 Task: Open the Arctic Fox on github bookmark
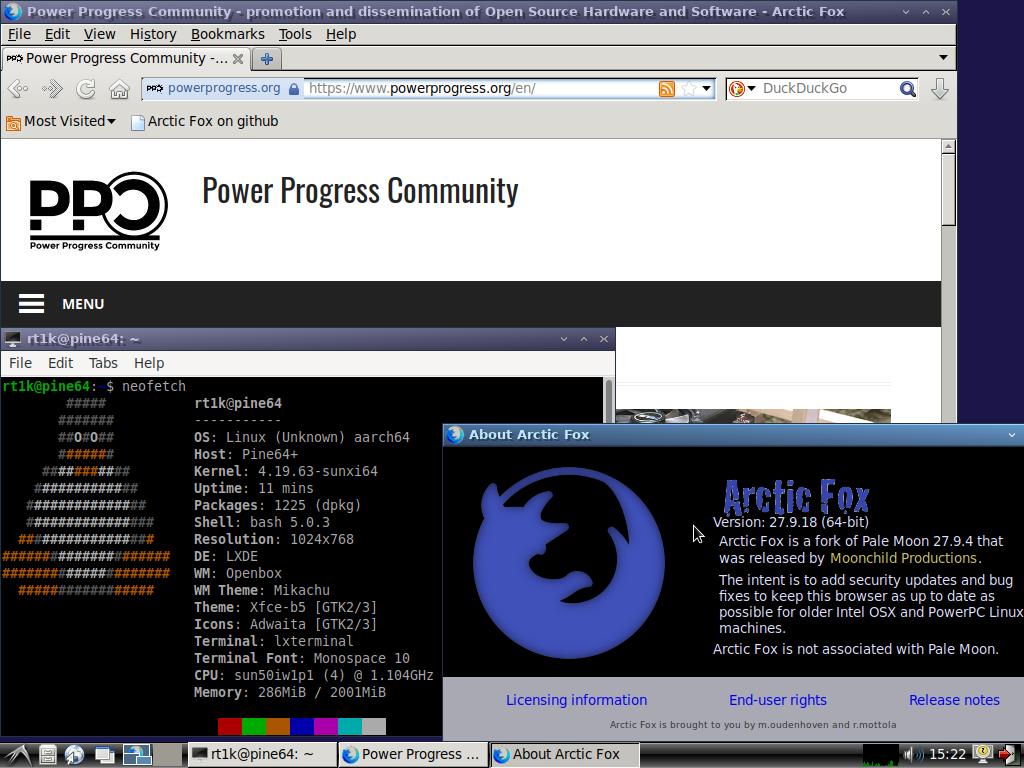click(204, 121)
